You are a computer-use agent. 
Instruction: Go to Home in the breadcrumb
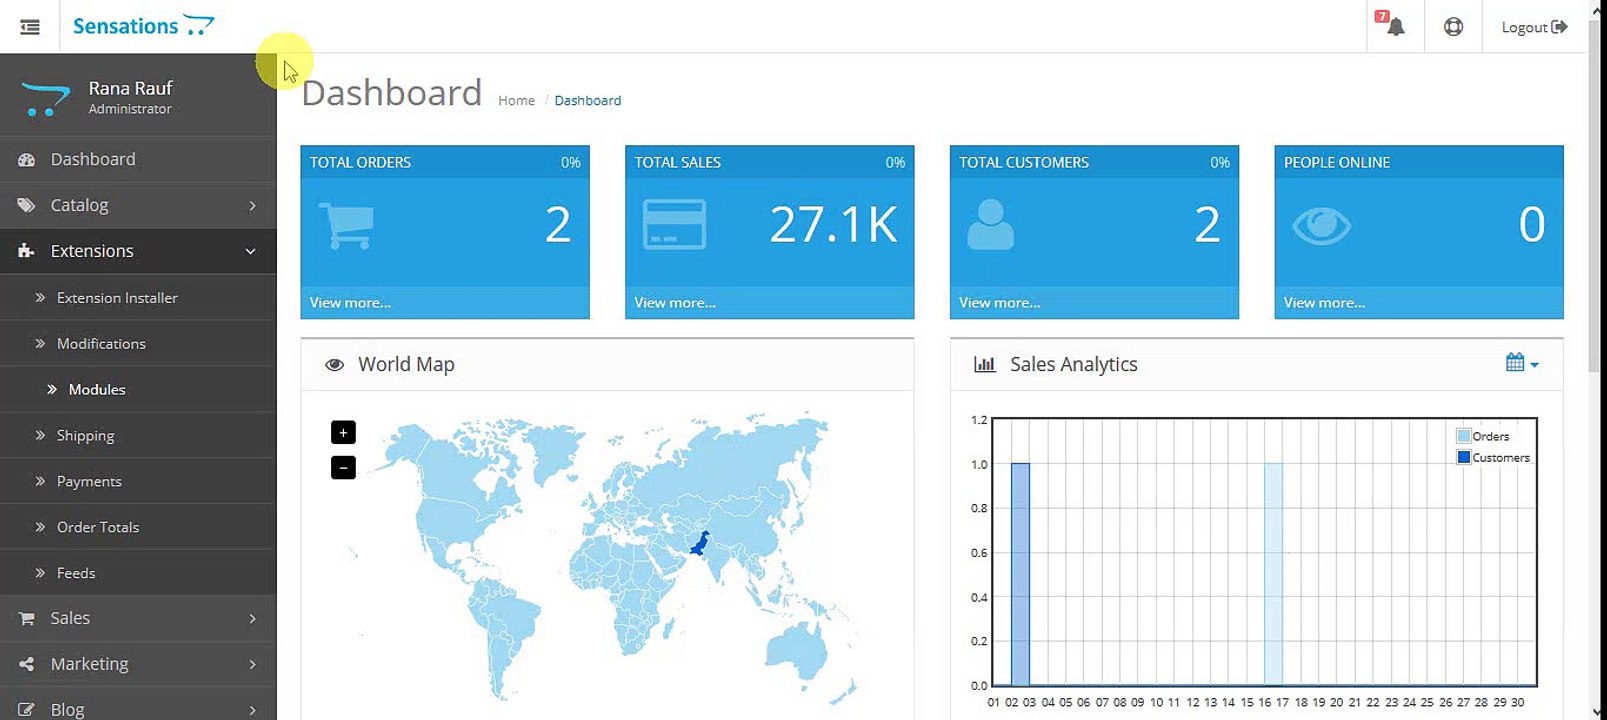click(516, 101)
